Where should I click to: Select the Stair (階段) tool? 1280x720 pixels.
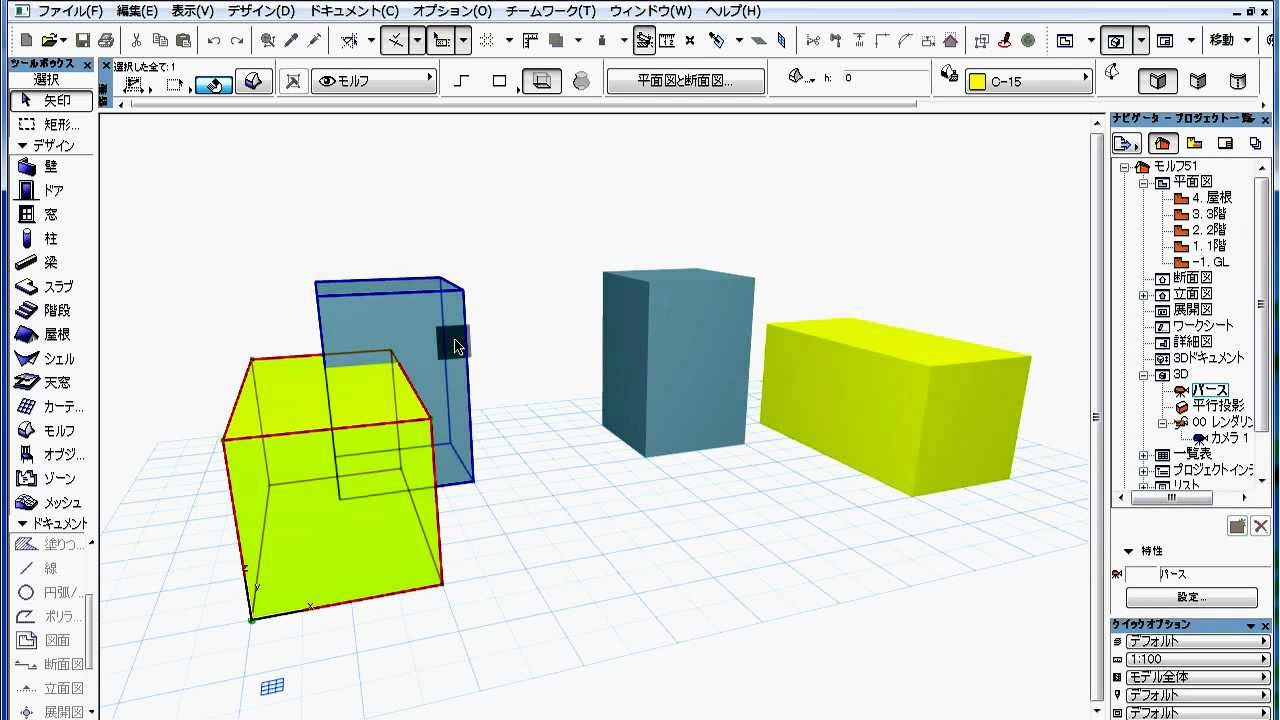pos(51,310)
